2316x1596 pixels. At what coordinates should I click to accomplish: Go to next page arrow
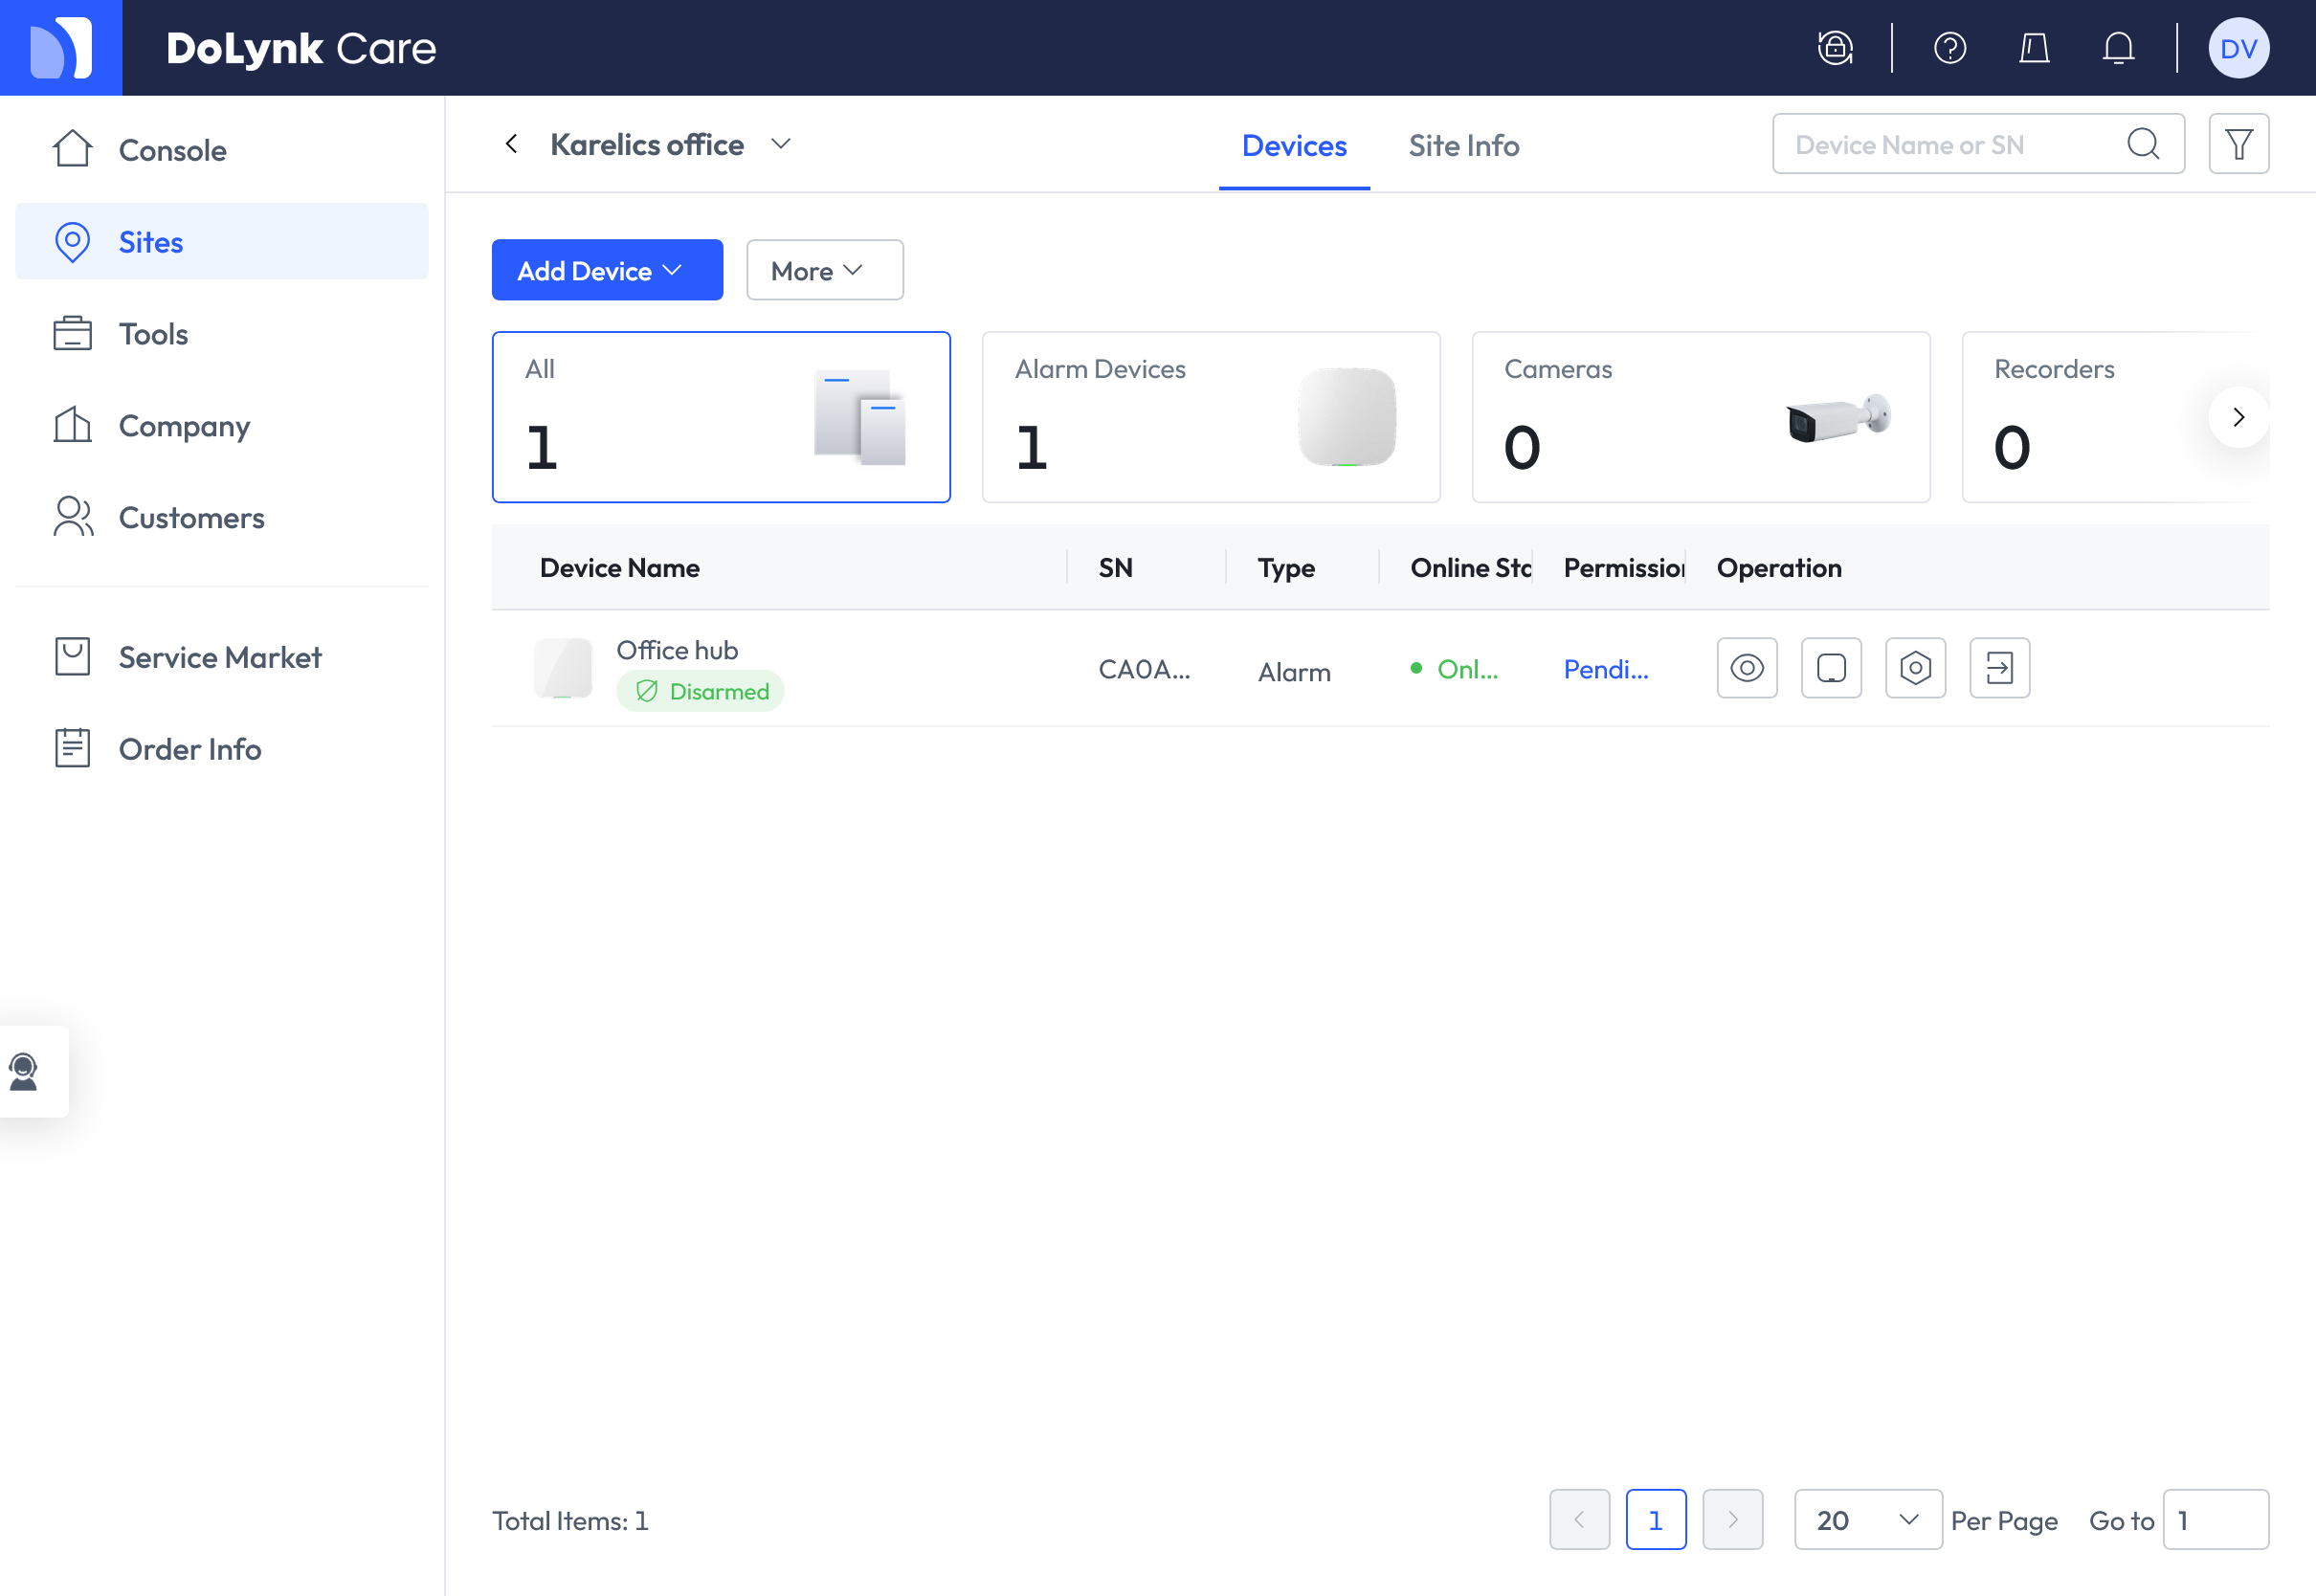pyautogui.click(x=1733, y=1520)
